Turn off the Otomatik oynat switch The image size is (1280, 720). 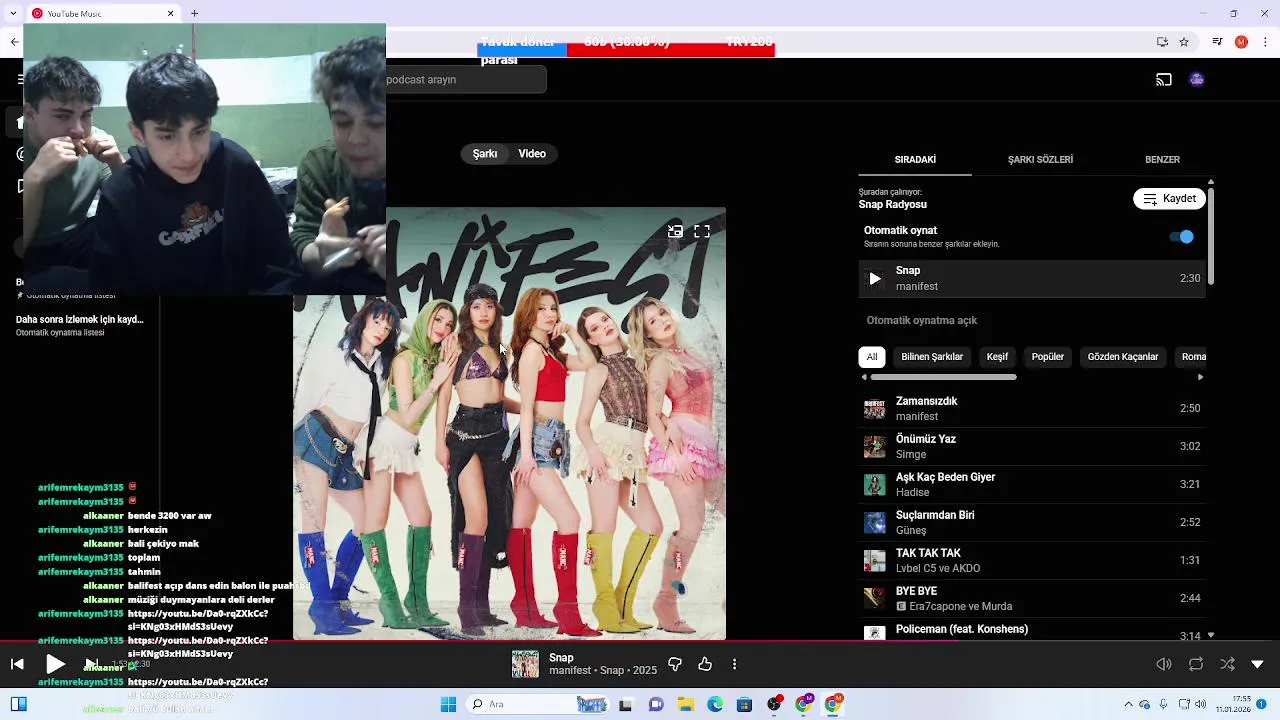coord(1181,237)
